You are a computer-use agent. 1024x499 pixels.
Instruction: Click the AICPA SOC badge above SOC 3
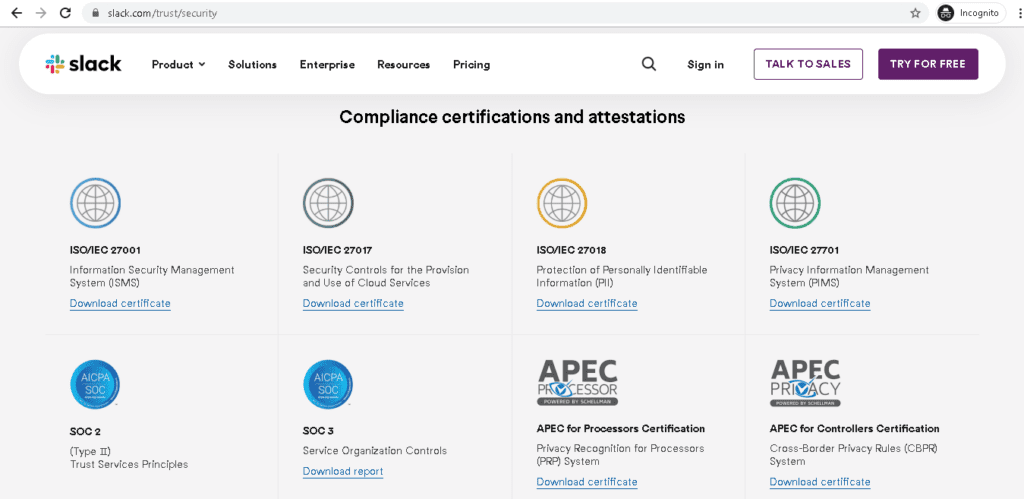[x=328, y=385]
